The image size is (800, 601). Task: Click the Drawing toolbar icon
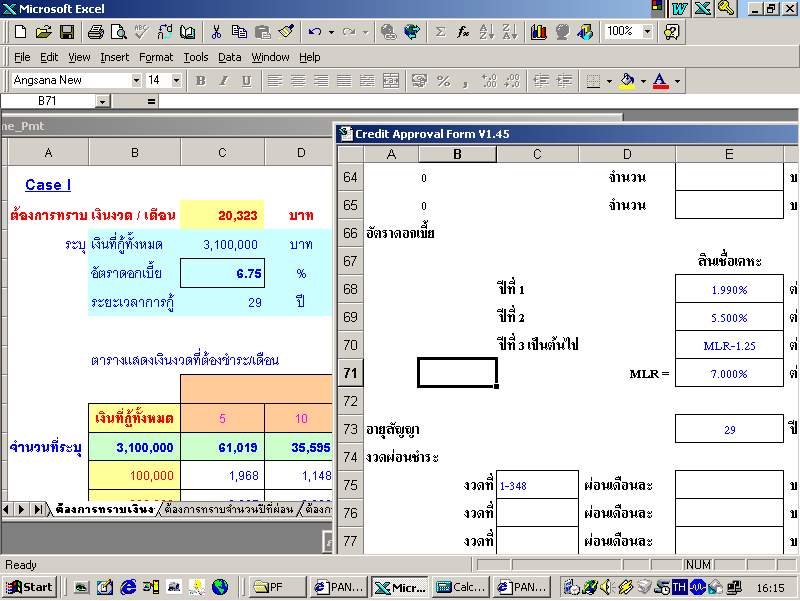[x=585, y=32]
